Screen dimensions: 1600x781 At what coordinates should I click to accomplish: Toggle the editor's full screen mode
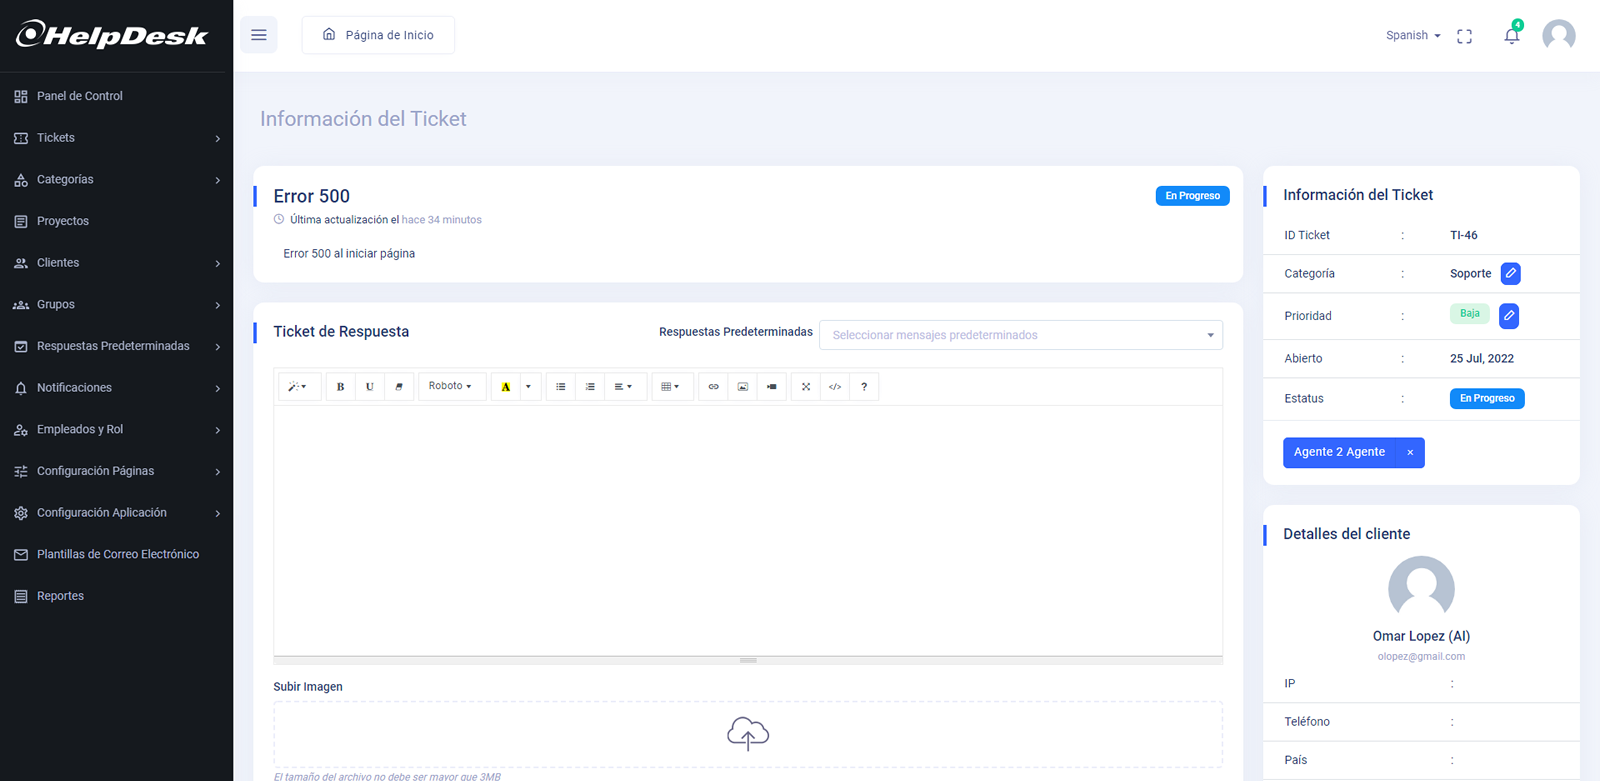[x=806, y=387]
